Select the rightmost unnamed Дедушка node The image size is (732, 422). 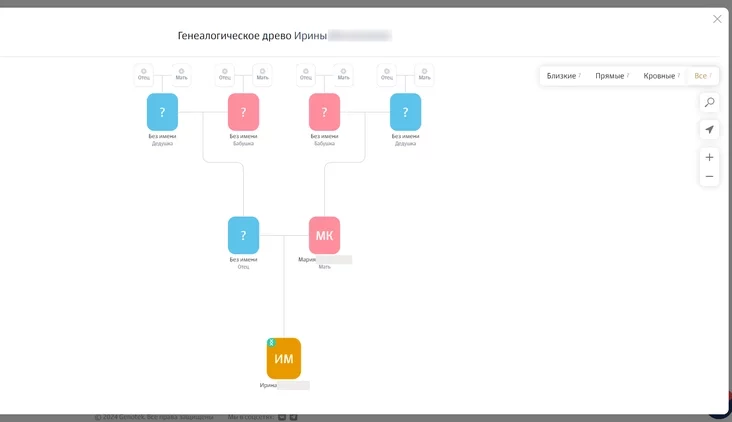coord(405,112)
